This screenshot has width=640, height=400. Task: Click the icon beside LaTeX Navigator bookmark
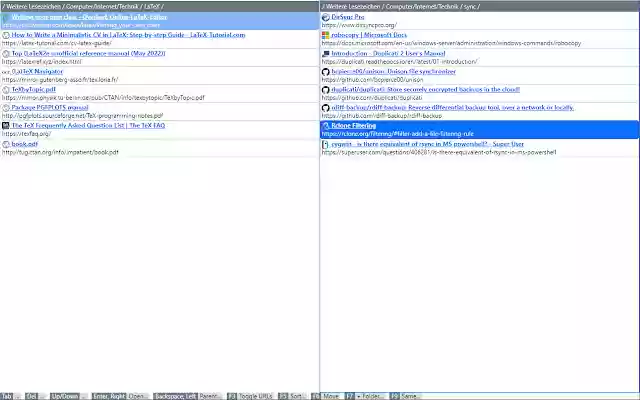click(6, 72)
